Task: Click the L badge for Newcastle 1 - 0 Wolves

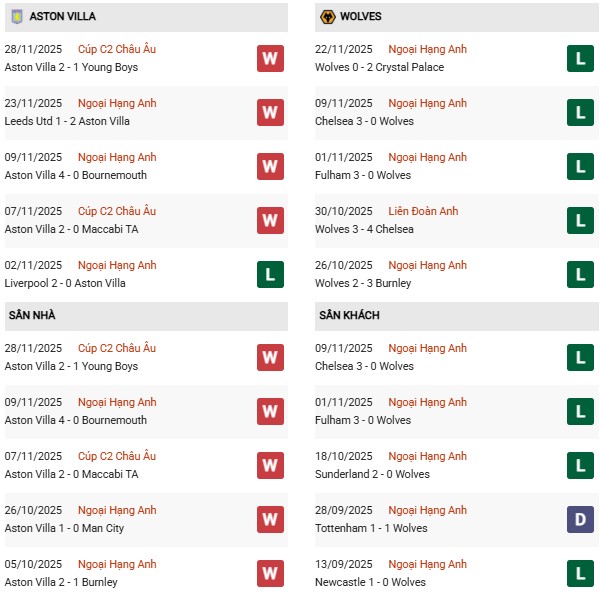Action: coord(580,573)
